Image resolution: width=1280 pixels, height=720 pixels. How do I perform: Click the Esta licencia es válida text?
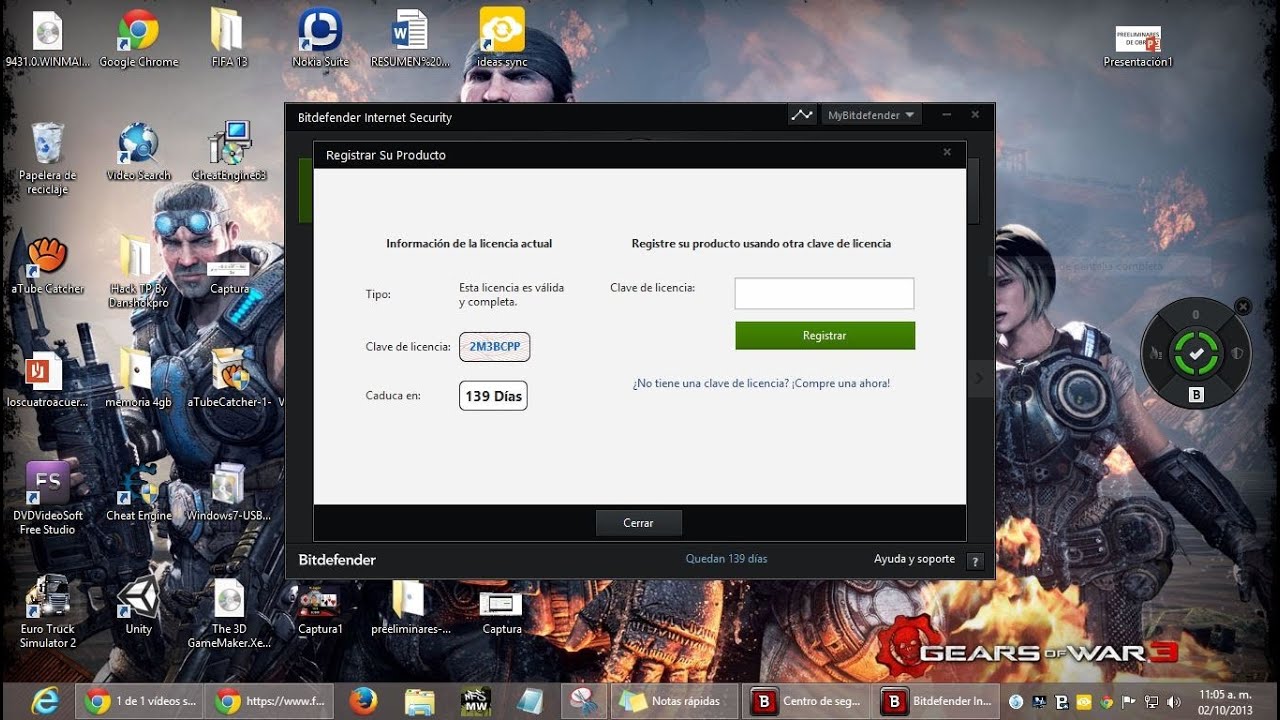pos(511,294)
